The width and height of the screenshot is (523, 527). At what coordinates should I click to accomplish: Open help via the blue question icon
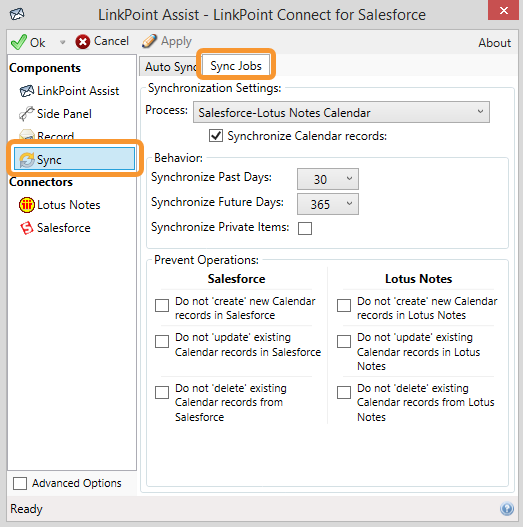[507, 509]
